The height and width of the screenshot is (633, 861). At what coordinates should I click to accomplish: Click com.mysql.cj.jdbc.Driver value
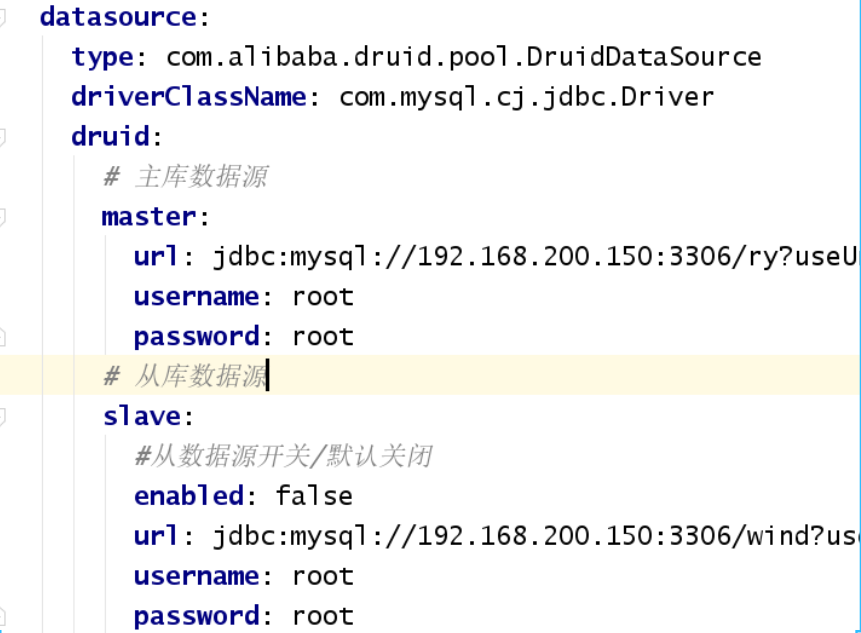click(526, 98)
